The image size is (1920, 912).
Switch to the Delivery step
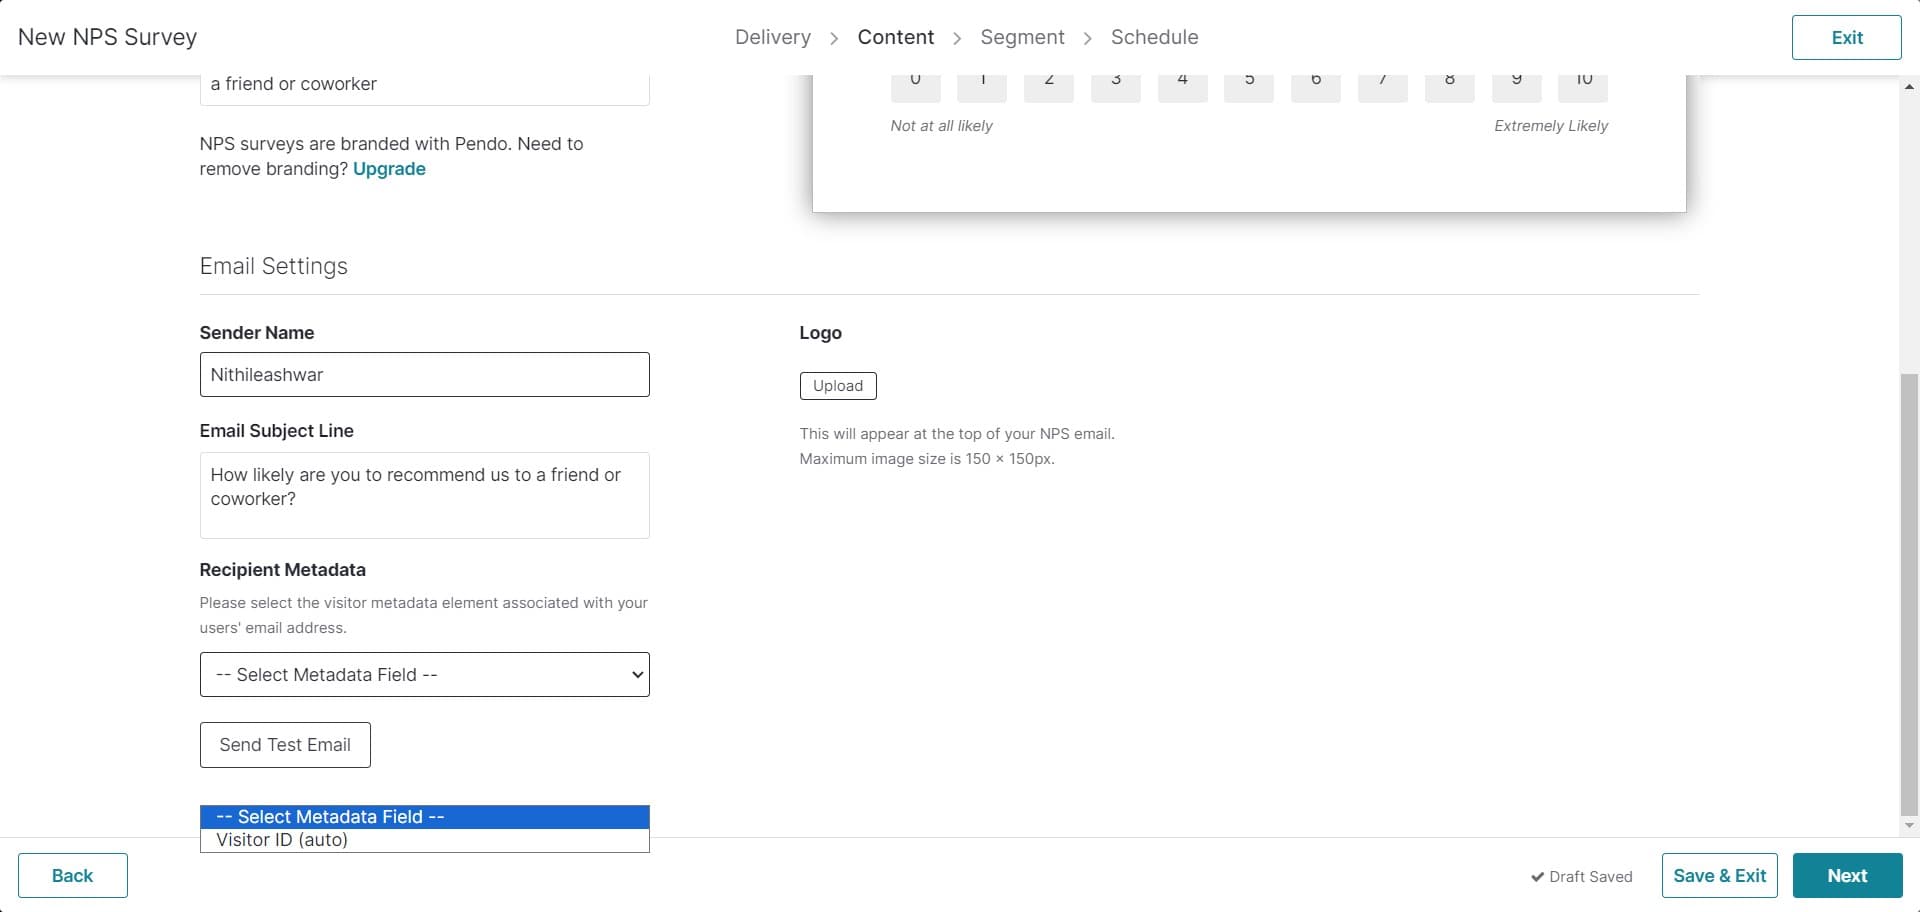(773, 37)
